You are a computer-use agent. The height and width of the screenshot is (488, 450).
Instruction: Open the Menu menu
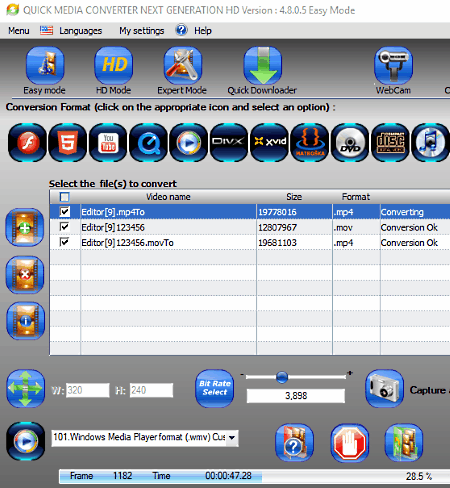click(19, 31)
